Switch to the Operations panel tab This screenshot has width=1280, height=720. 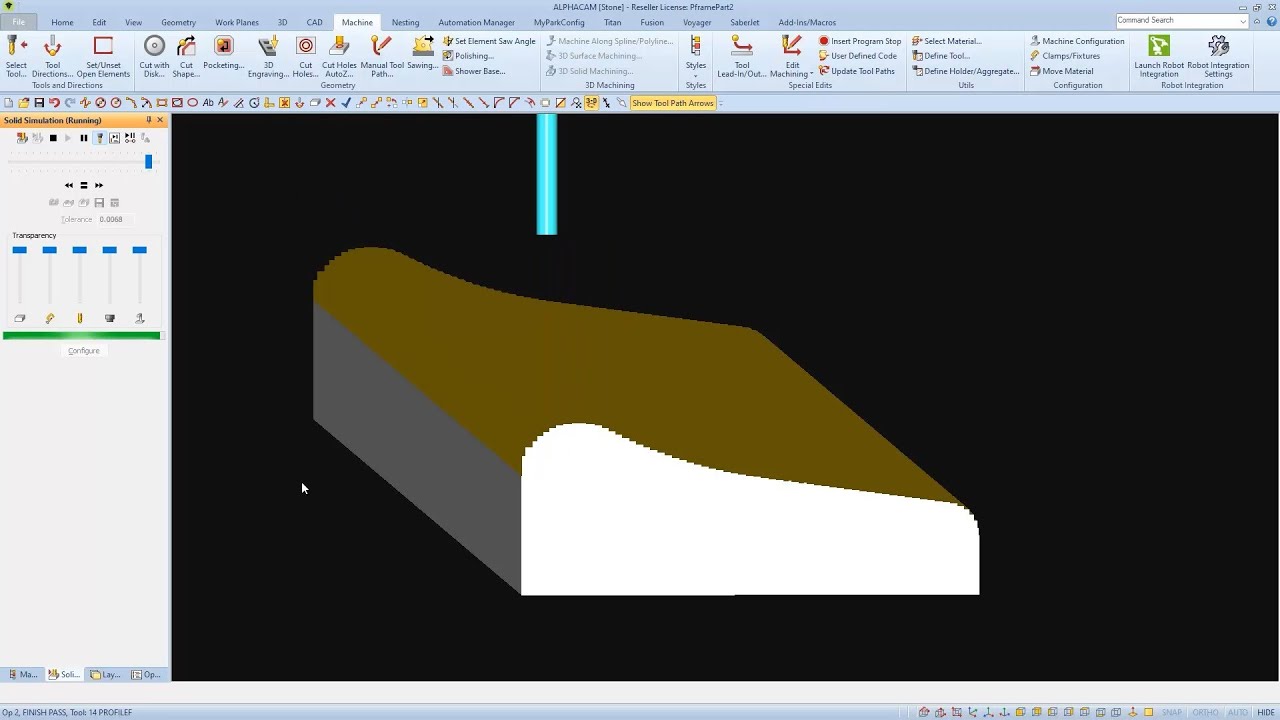click(x=146, y=674)
